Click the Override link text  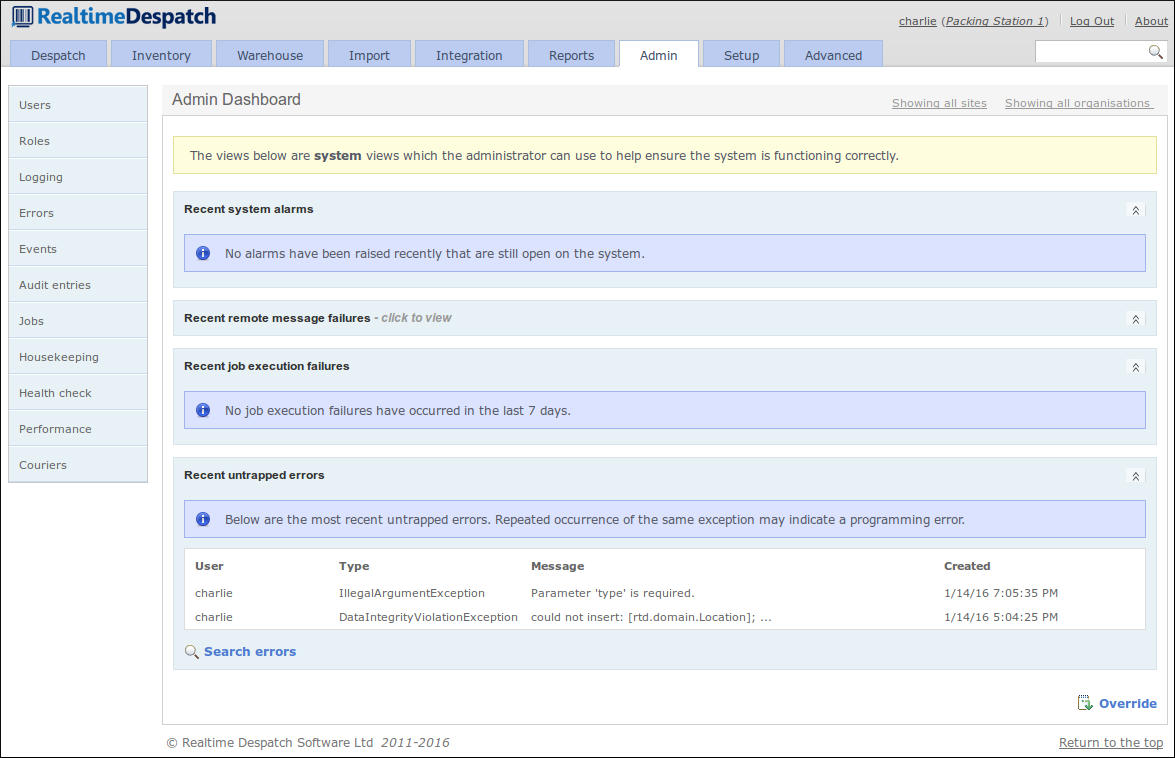[x=1128, y=703]
